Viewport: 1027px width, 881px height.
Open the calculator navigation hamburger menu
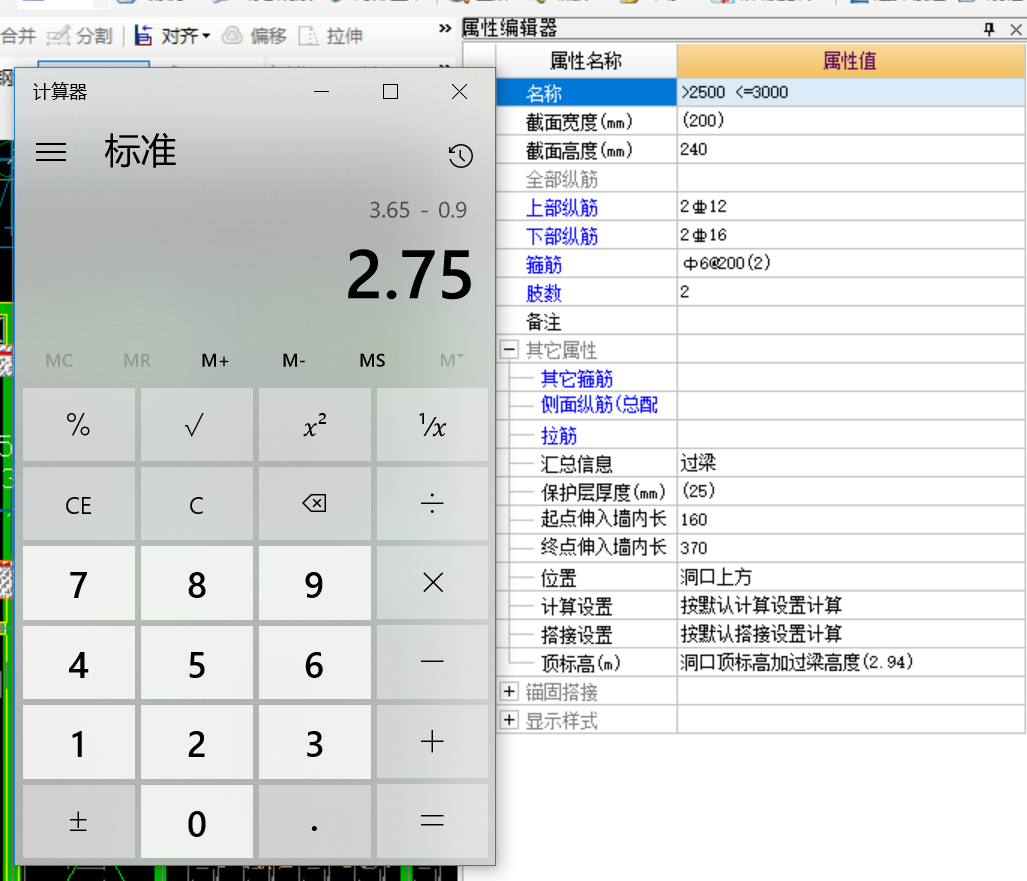50,152
